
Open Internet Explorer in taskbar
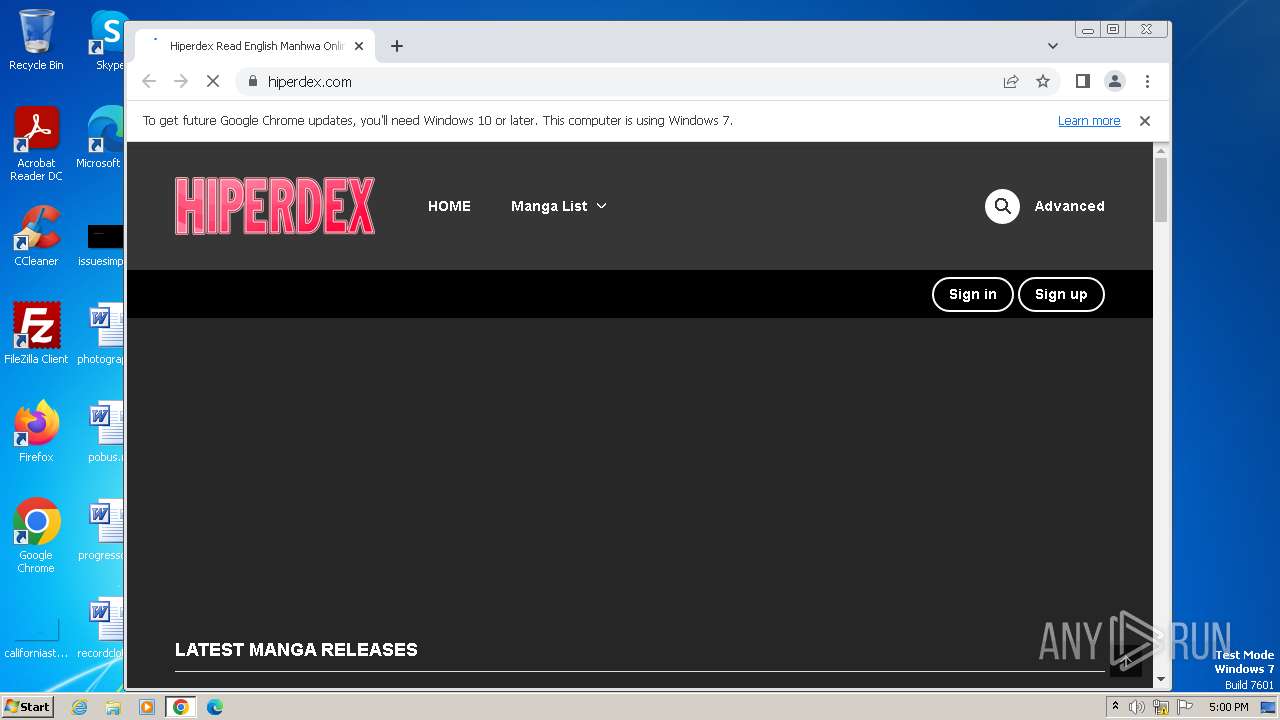click(79, 707)
